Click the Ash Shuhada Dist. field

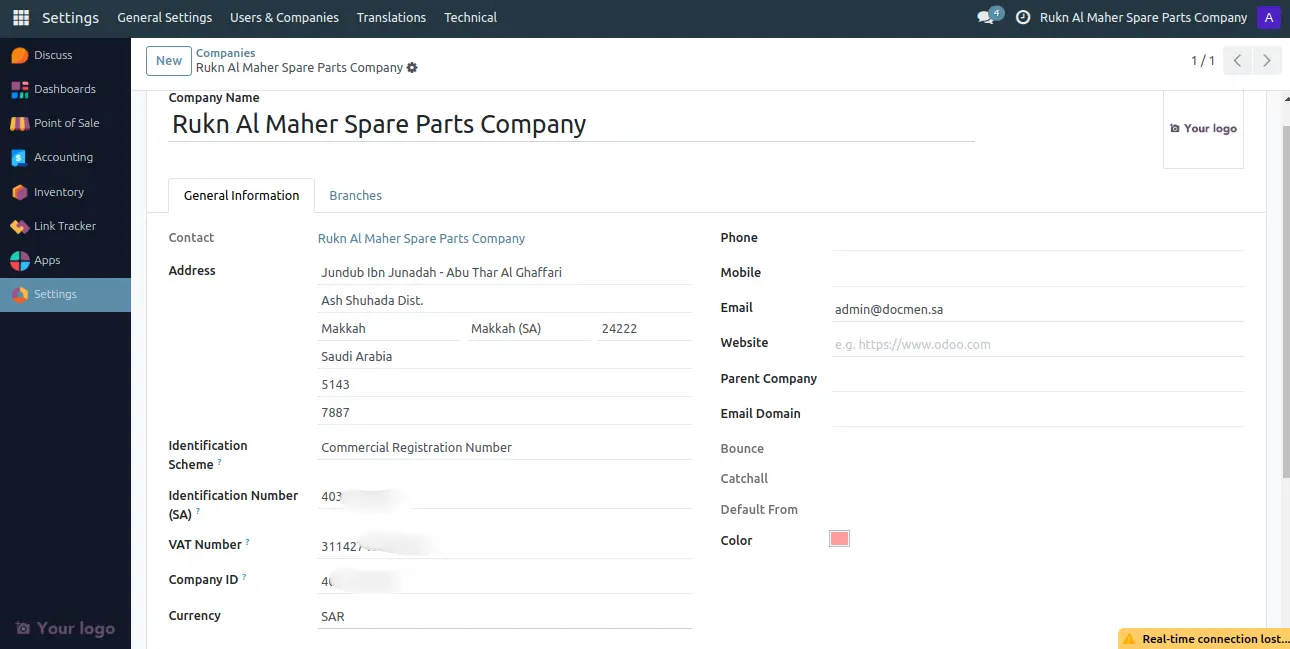(x=504, y=300)
